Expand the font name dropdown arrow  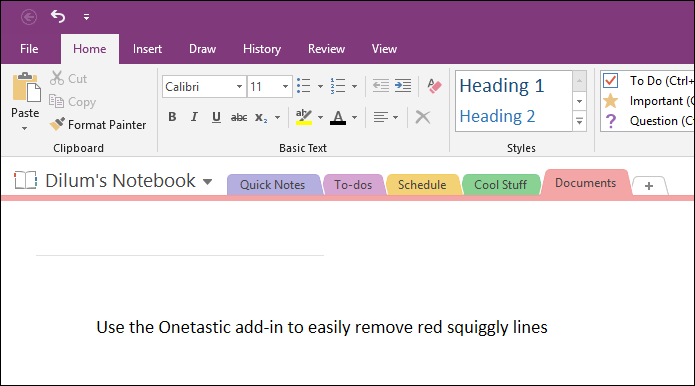point(239,86)
